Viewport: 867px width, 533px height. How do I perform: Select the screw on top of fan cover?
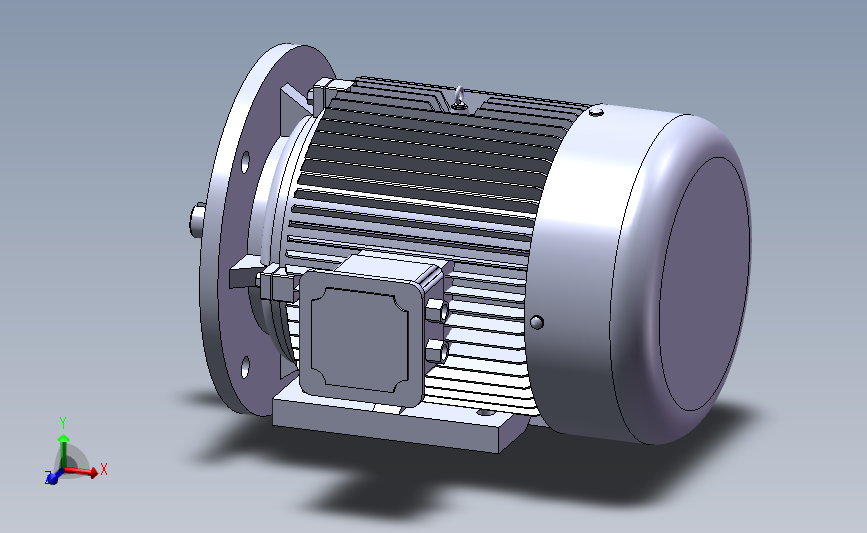[596, 112]
